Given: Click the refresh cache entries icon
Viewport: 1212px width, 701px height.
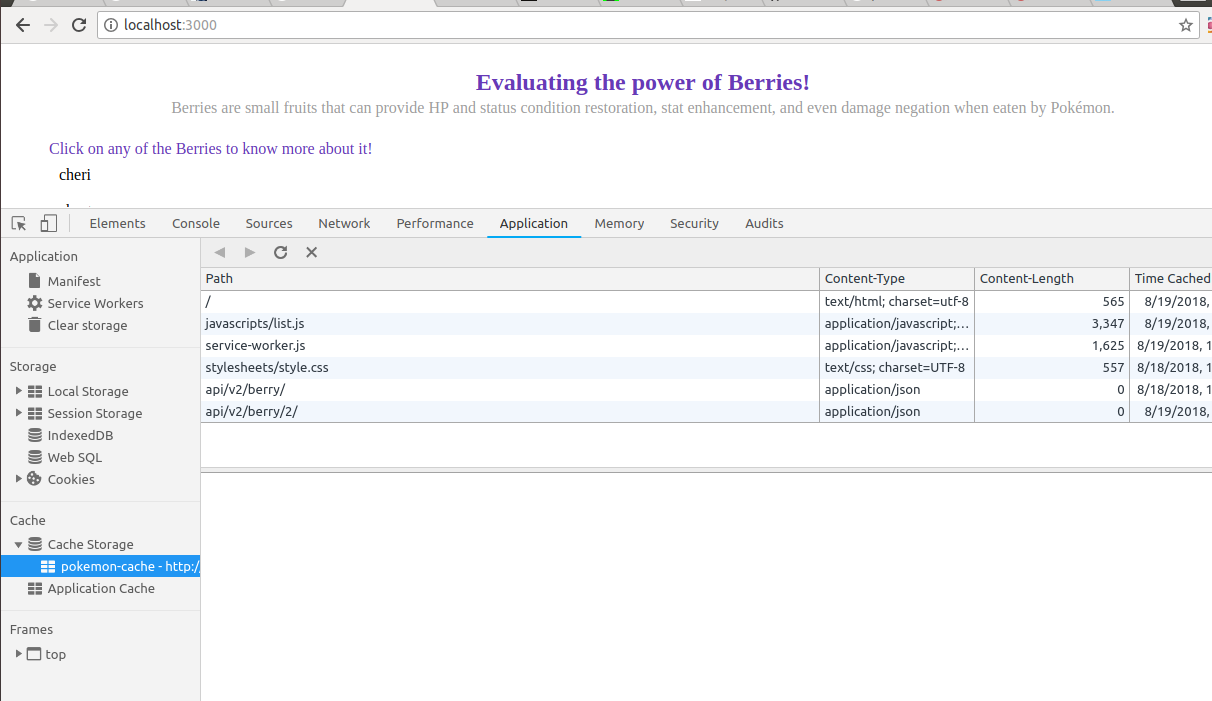Looking at the screenshot, I should (x=281, y=252).
